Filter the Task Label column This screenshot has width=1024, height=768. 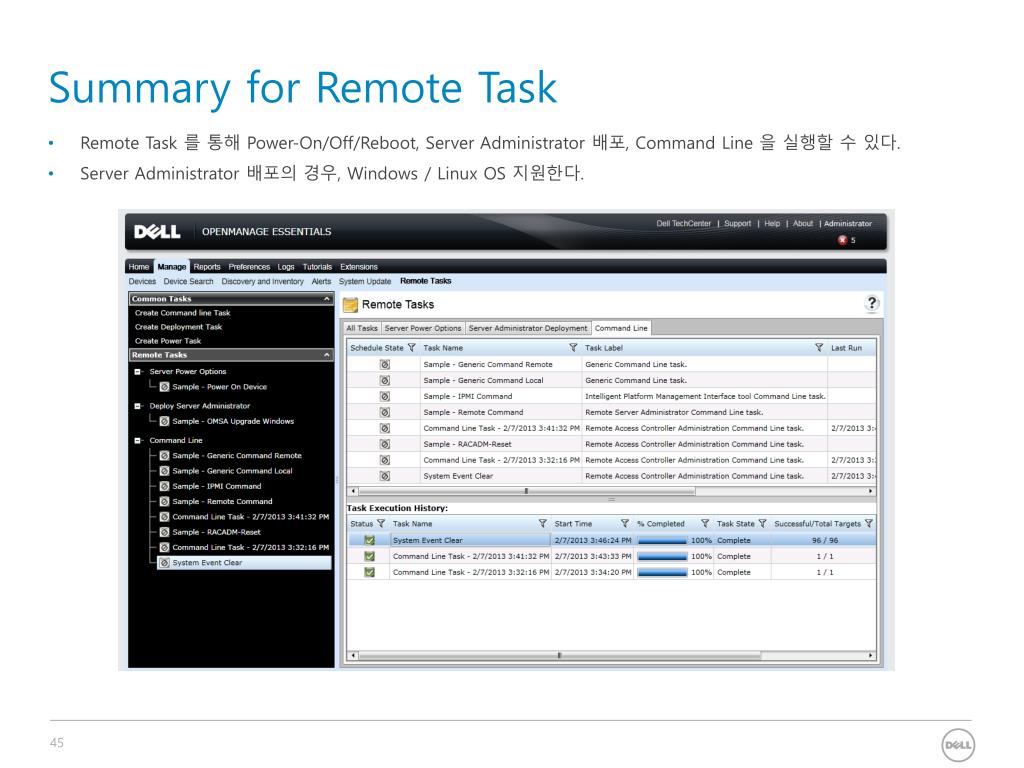pos(819,347)
